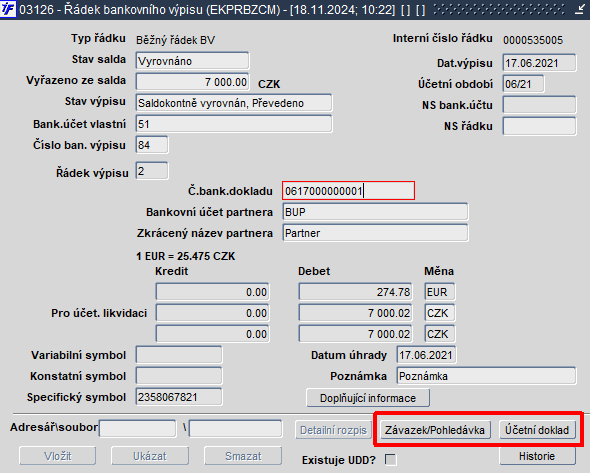Click the empty NS bank.účtu field
Screen dimensions: 590x473
tap(539, 105)
